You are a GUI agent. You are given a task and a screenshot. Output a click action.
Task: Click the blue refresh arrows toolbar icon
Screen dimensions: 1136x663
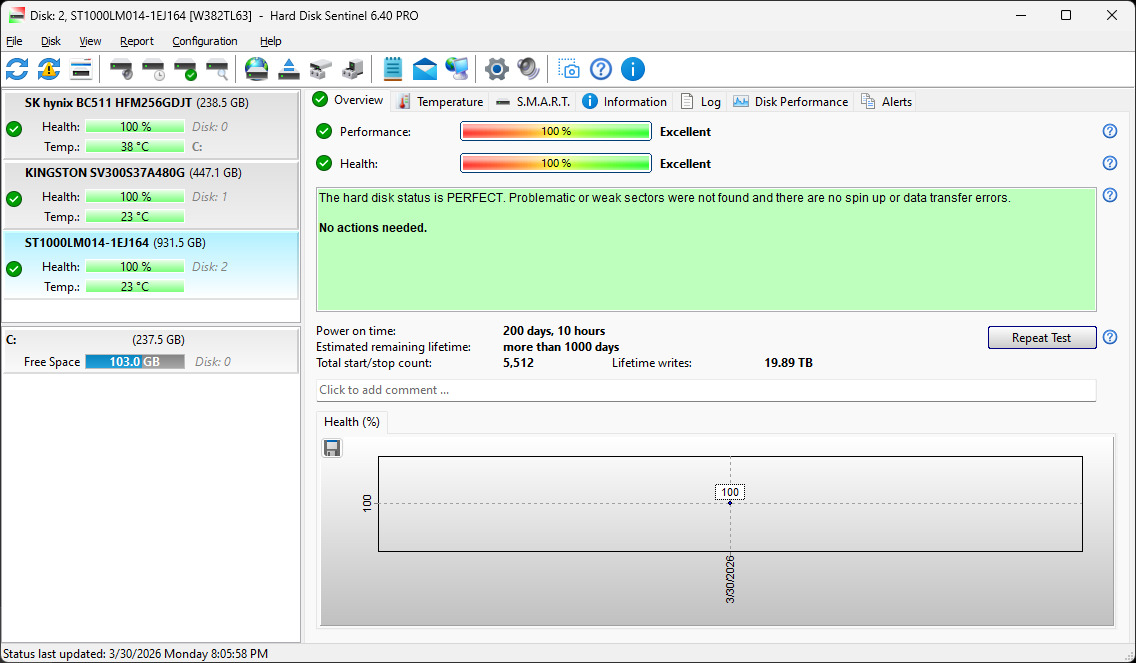[x=17, y=70]
